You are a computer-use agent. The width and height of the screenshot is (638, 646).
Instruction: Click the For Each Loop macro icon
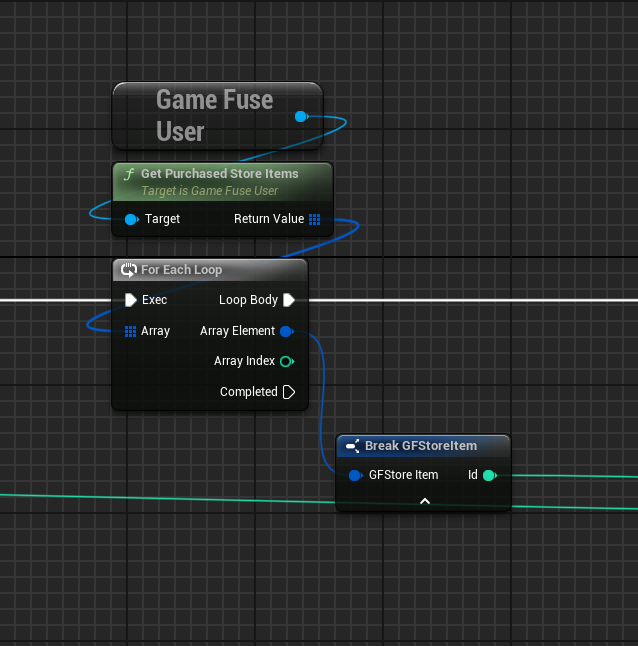point(129,270)
